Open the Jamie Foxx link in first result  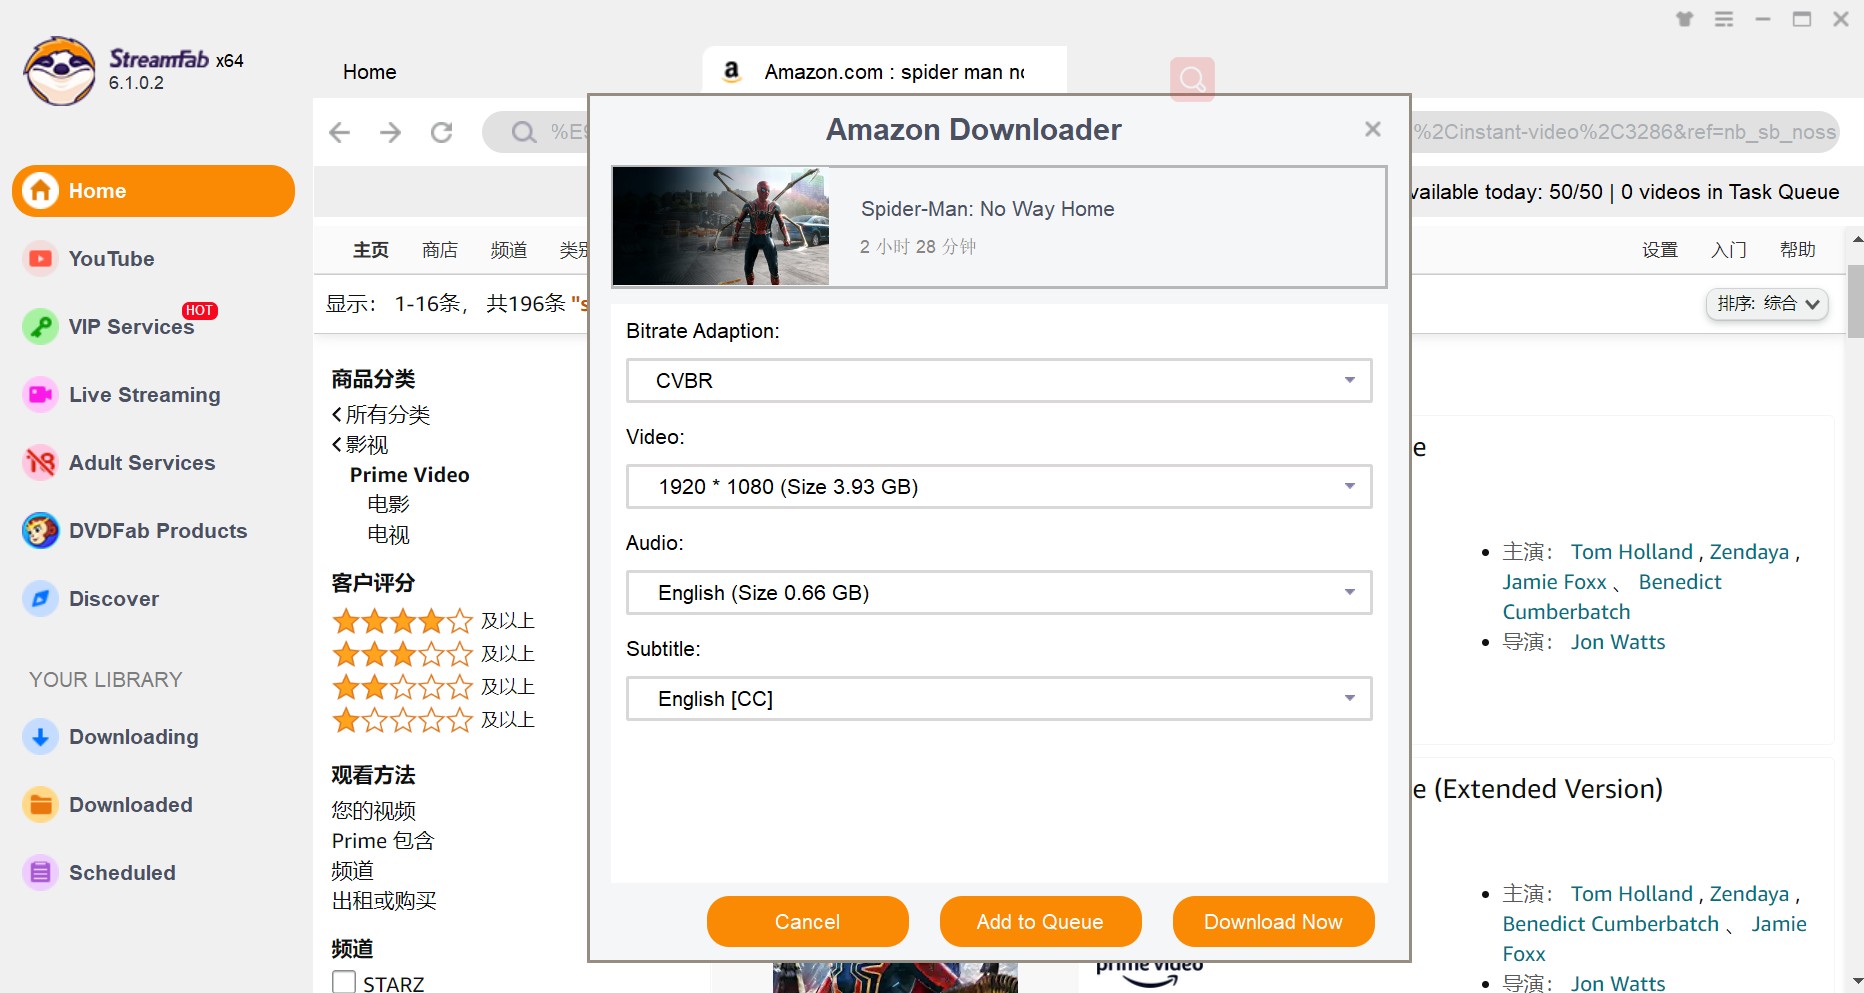pyautogui.click(x=1554, y=582)
